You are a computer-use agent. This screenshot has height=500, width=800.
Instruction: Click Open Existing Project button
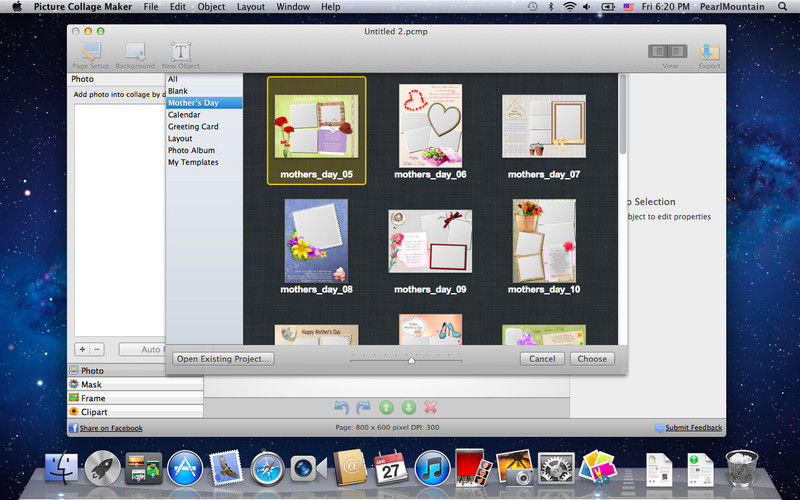pos(223,358)
